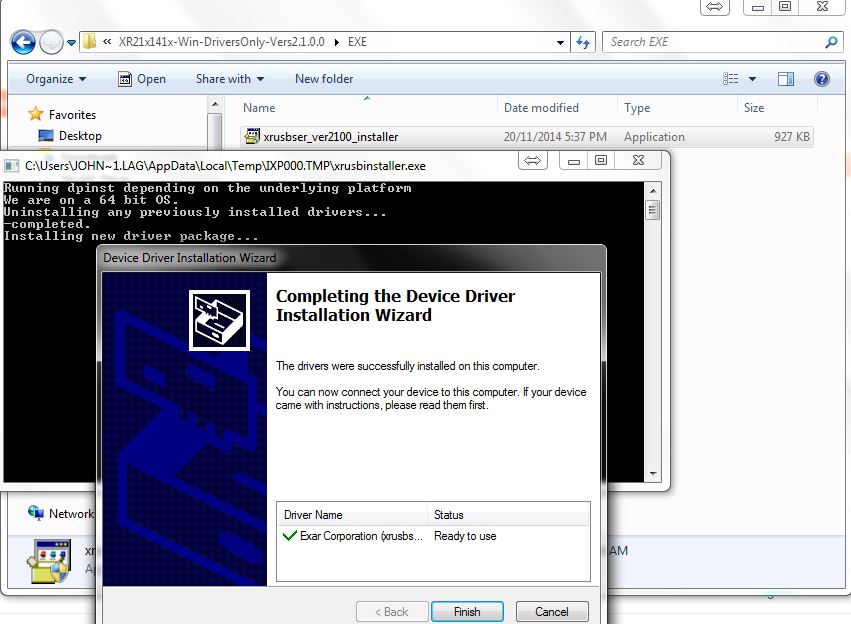Open Windows Explorer help
The height and width of the screenshot is (624, 851).
[821, 78]
